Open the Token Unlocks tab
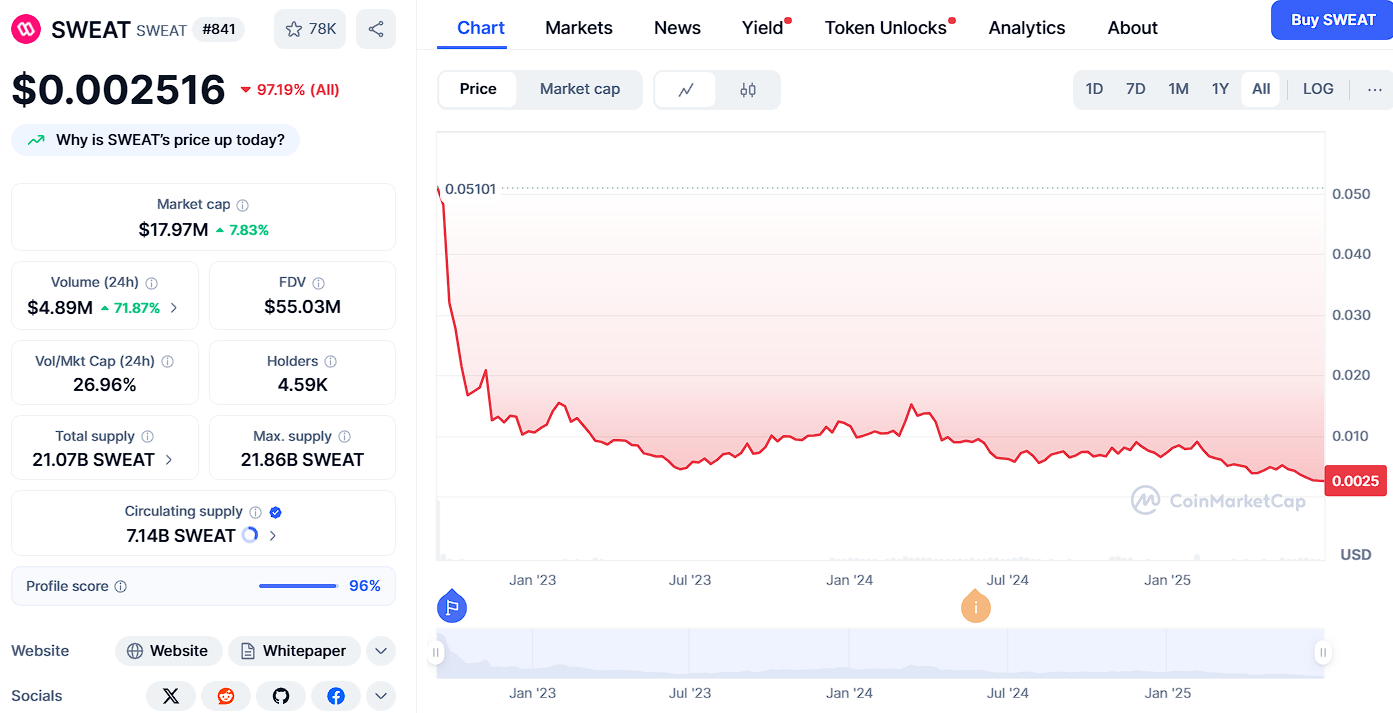The image size is (1393, 713). pos(886,28)
